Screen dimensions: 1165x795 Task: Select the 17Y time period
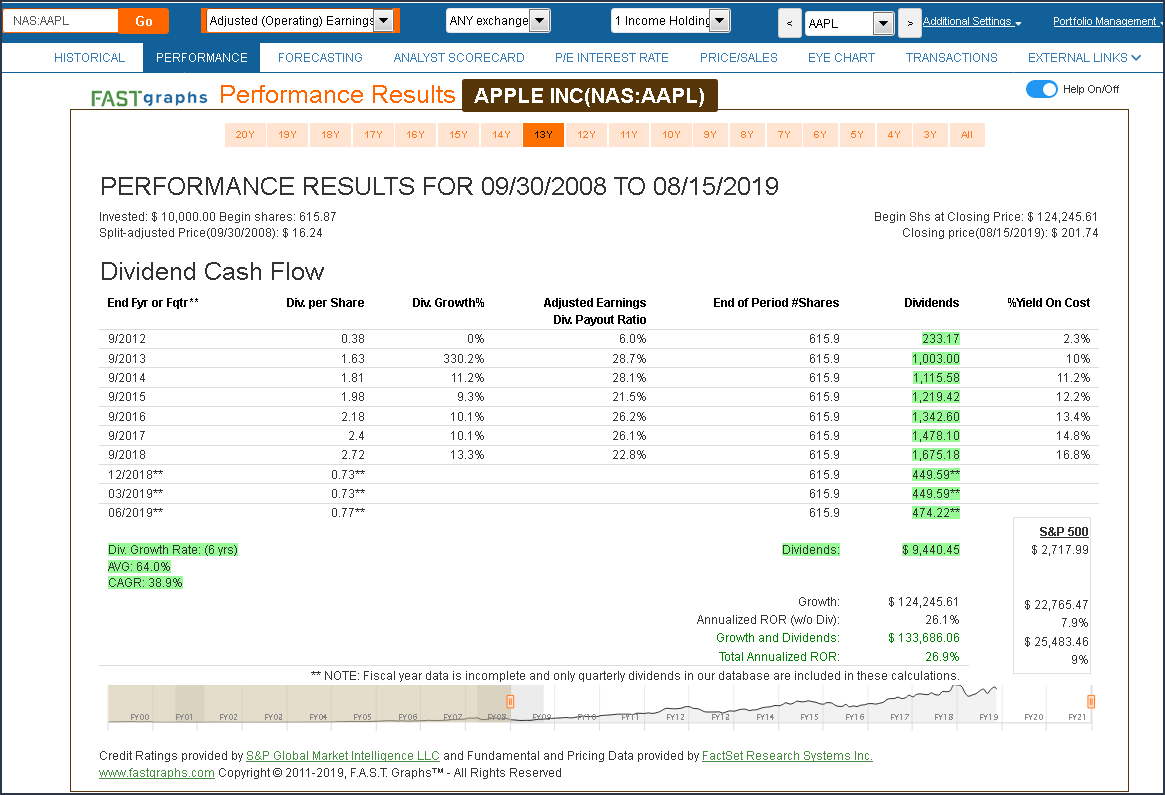373,134
